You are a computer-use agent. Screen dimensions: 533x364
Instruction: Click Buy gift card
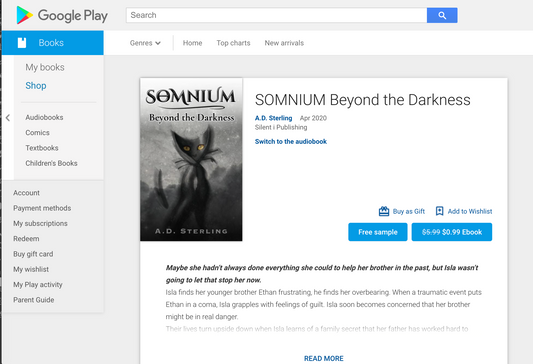tap(33, 254)
